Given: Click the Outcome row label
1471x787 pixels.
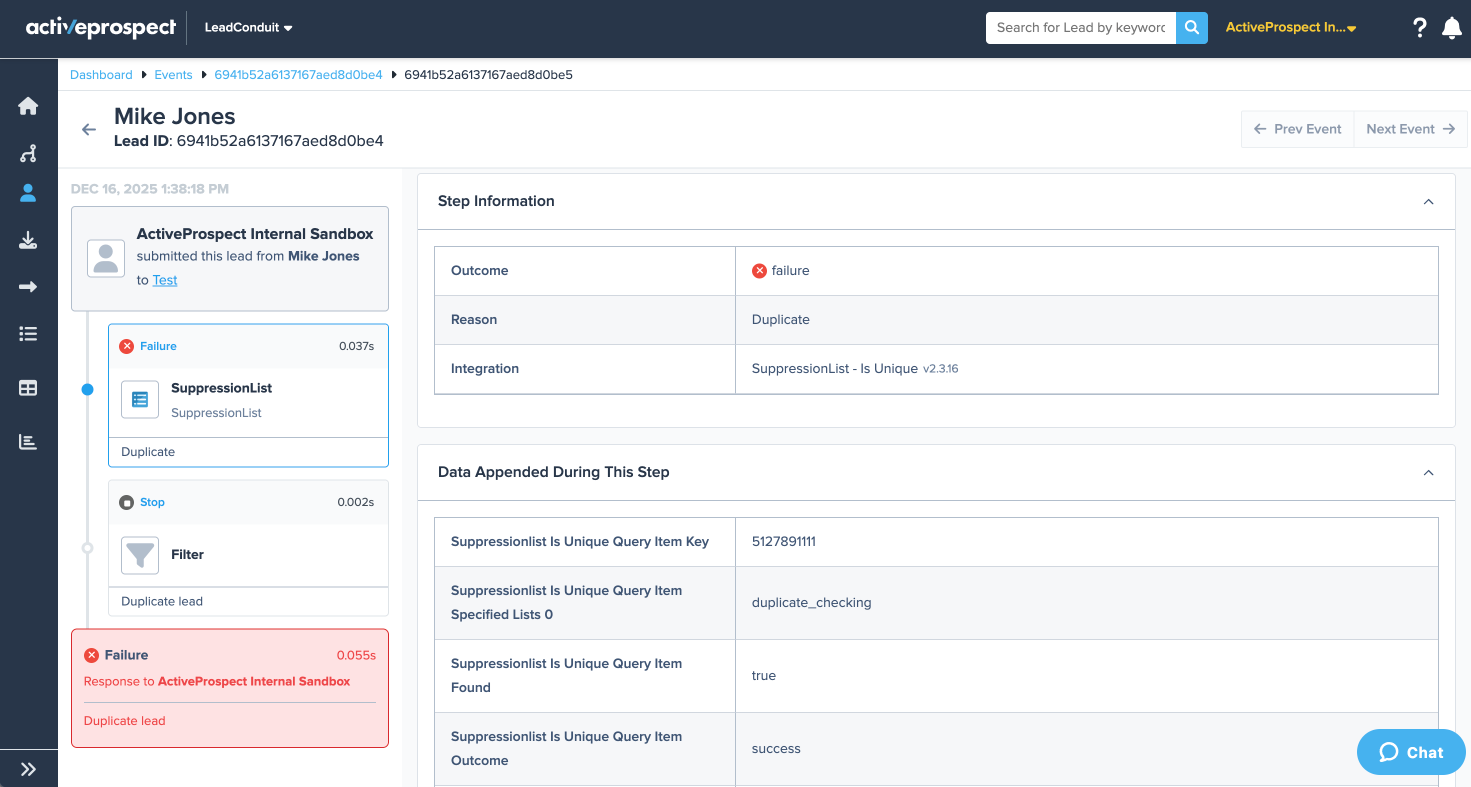Looking at the screenshot, I should 480,270.
